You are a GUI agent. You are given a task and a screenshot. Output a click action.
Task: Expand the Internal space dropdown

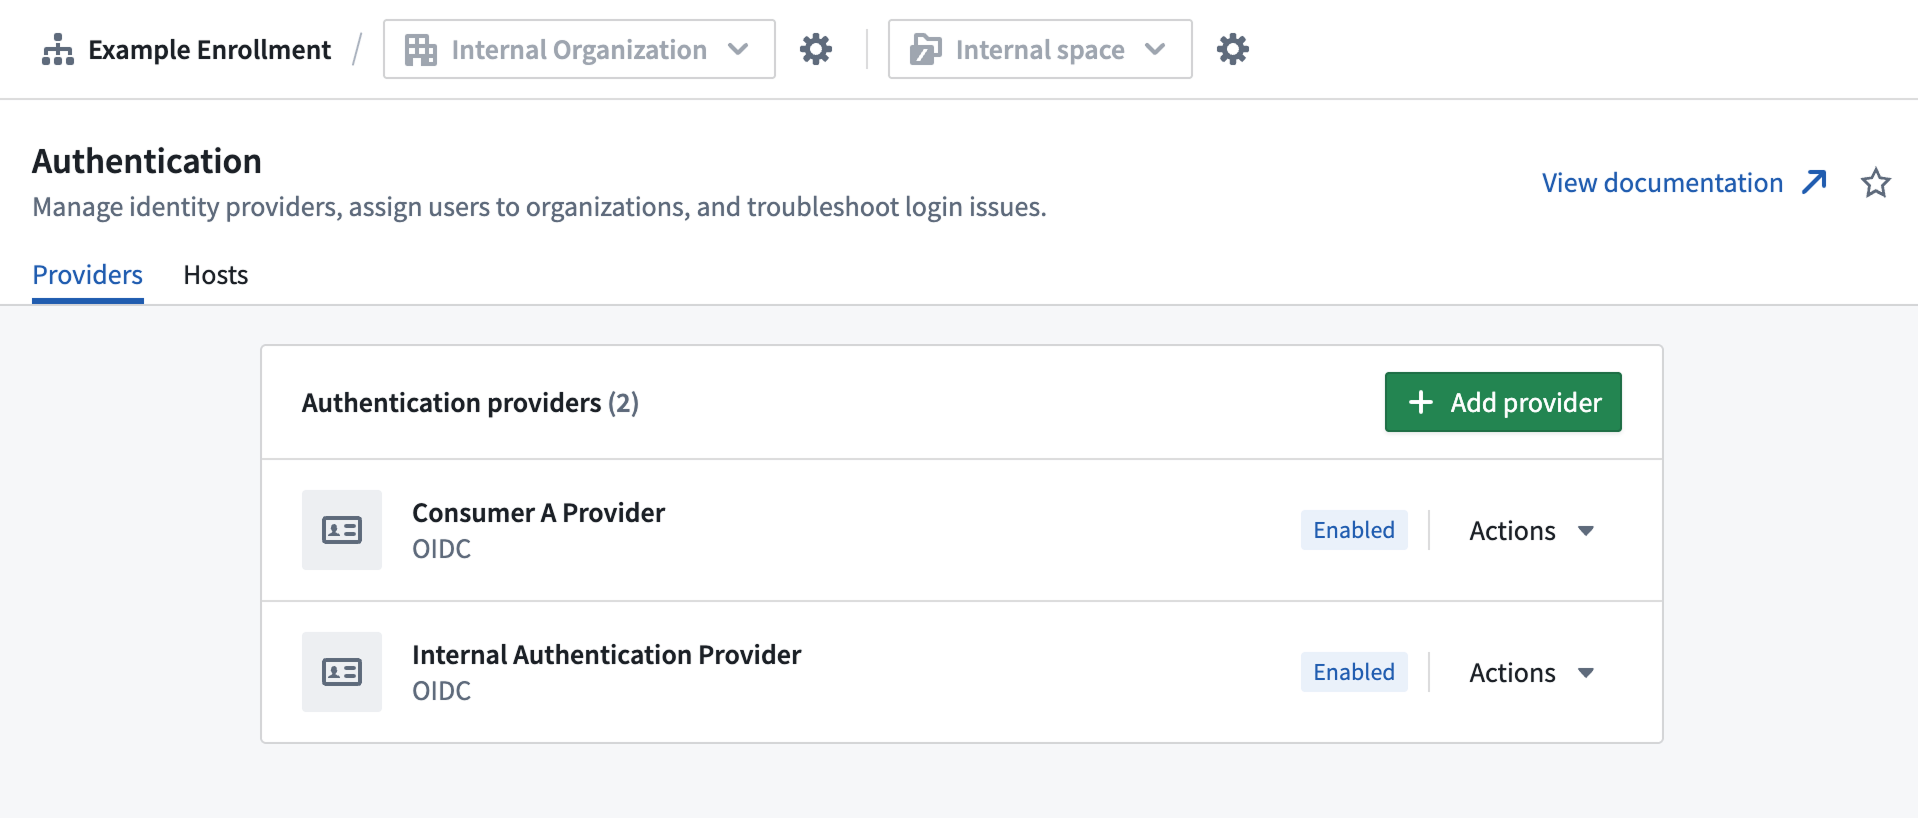click(x=1155, y=50)
